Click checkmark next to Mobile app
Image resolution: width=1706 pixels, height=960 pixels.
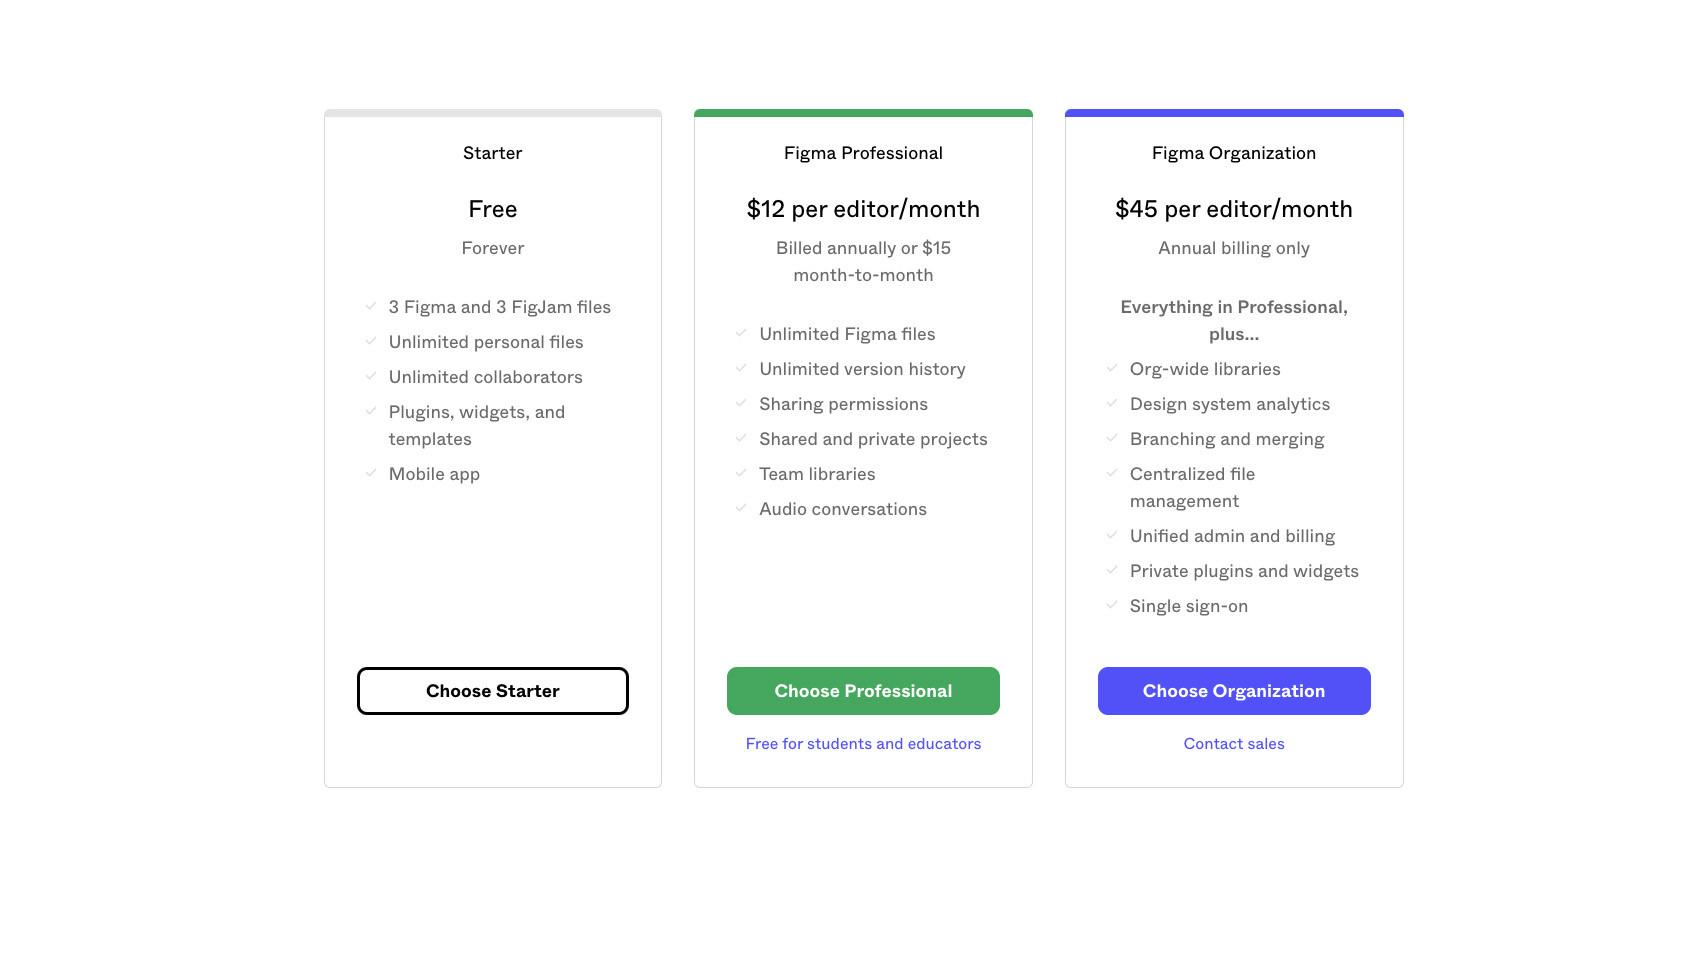click(371, 473)
